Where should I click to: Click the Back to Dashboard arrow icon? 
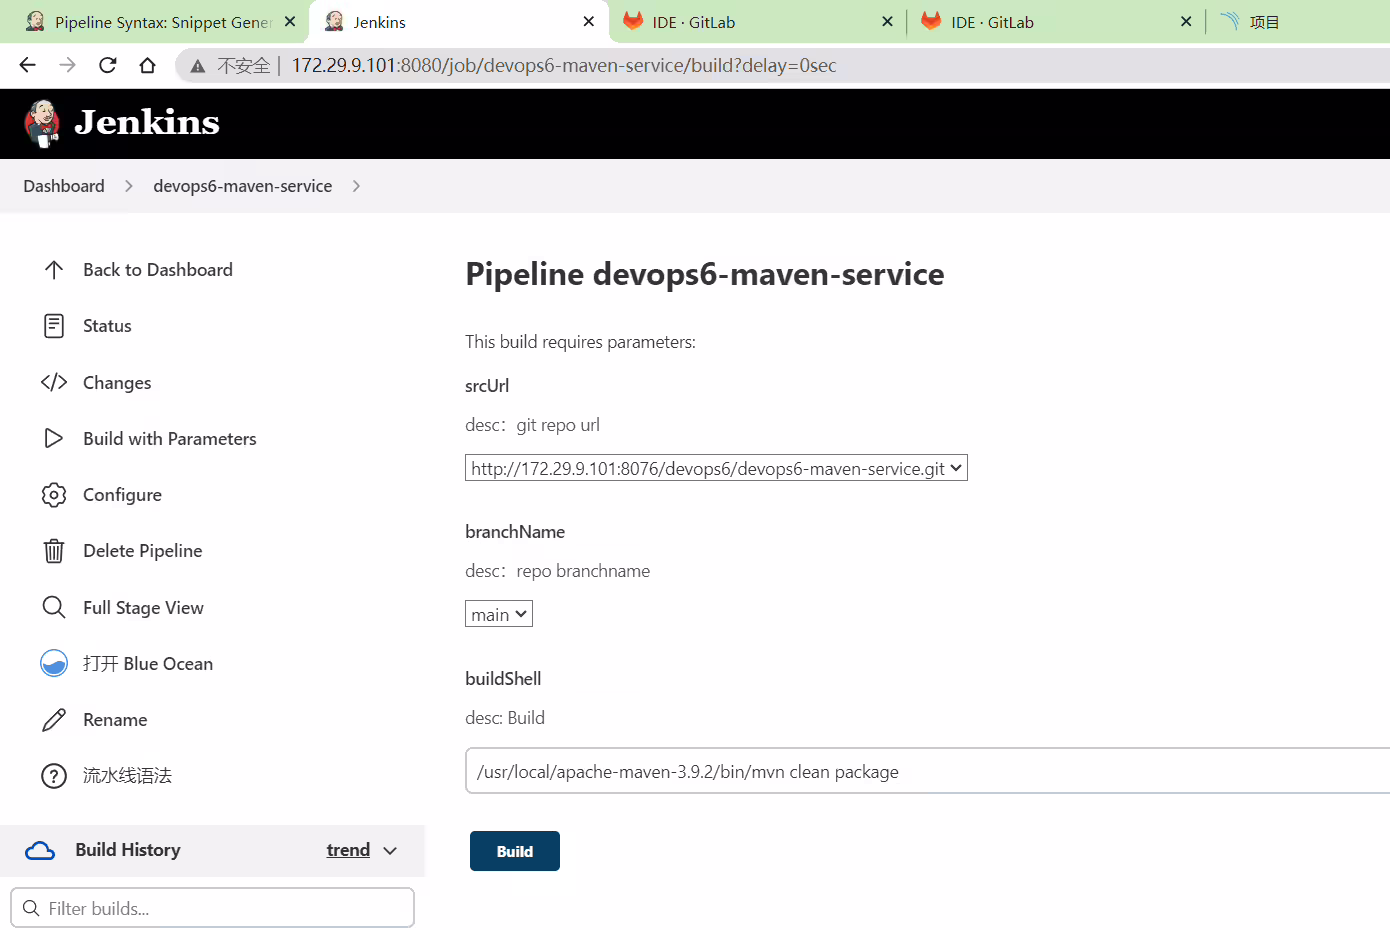(x=54, y=270)
